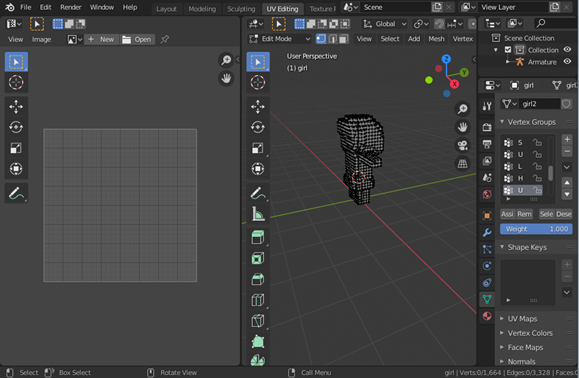This screenshot has width=579, height=378.
Task: Expand Vertex Groups panel header
Action: pos(531,122)
